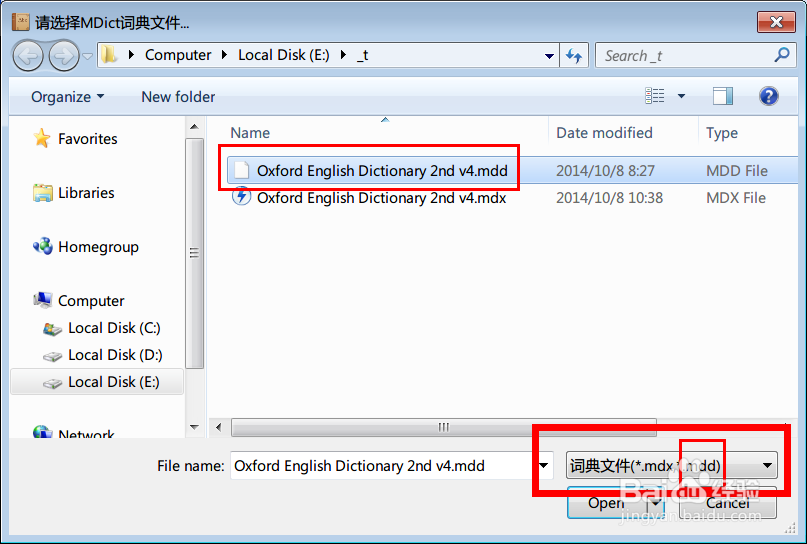
Task: Click the Libraries folder icon
Action: tap(42, 192)
